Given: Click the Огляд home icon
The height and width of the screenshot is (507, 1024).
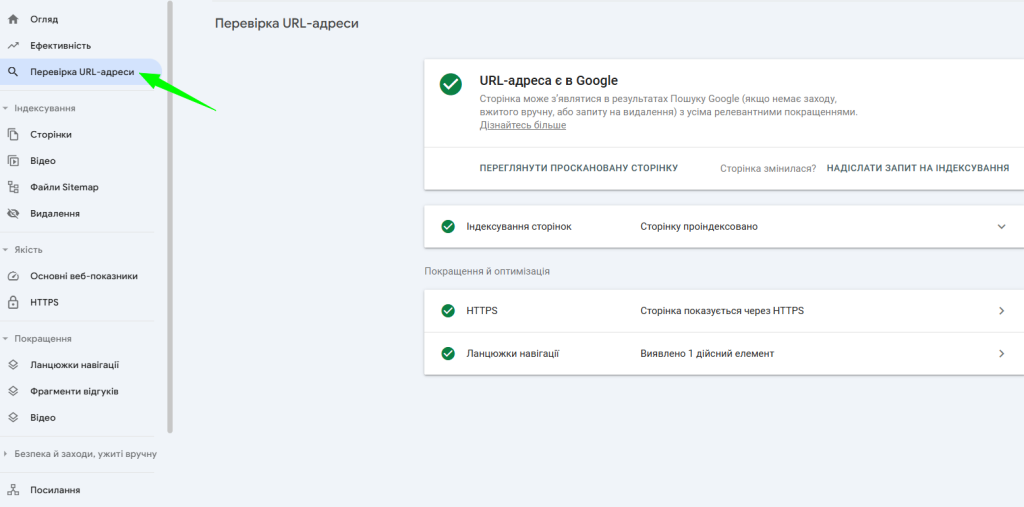Looking at the screenshot, I should tap(13, 19).
